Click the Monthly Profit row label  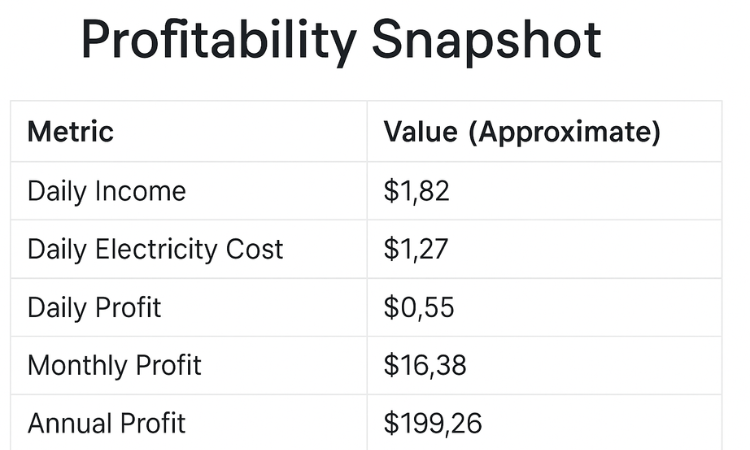tap(114, 365)
